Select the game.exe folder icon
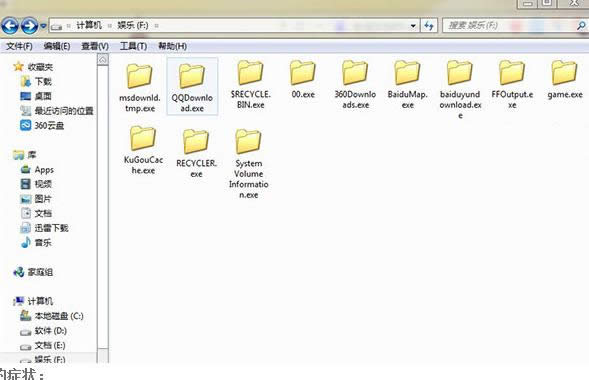The width and height of the screenshot is (589, 380). [x=565, y=73]
